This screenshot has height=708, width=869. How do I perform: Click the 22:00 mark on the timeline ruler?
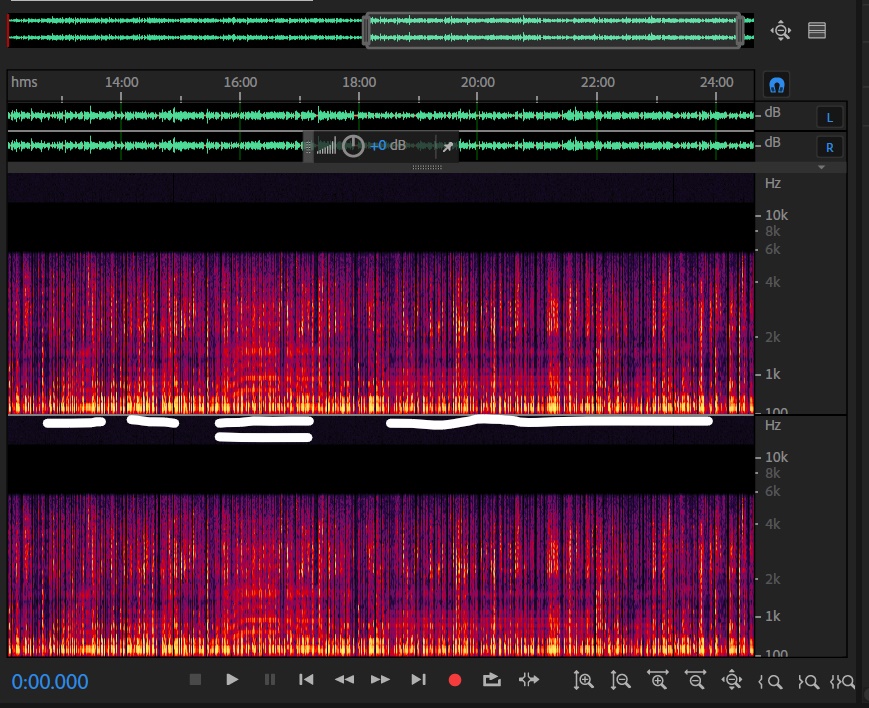(597, 83)
